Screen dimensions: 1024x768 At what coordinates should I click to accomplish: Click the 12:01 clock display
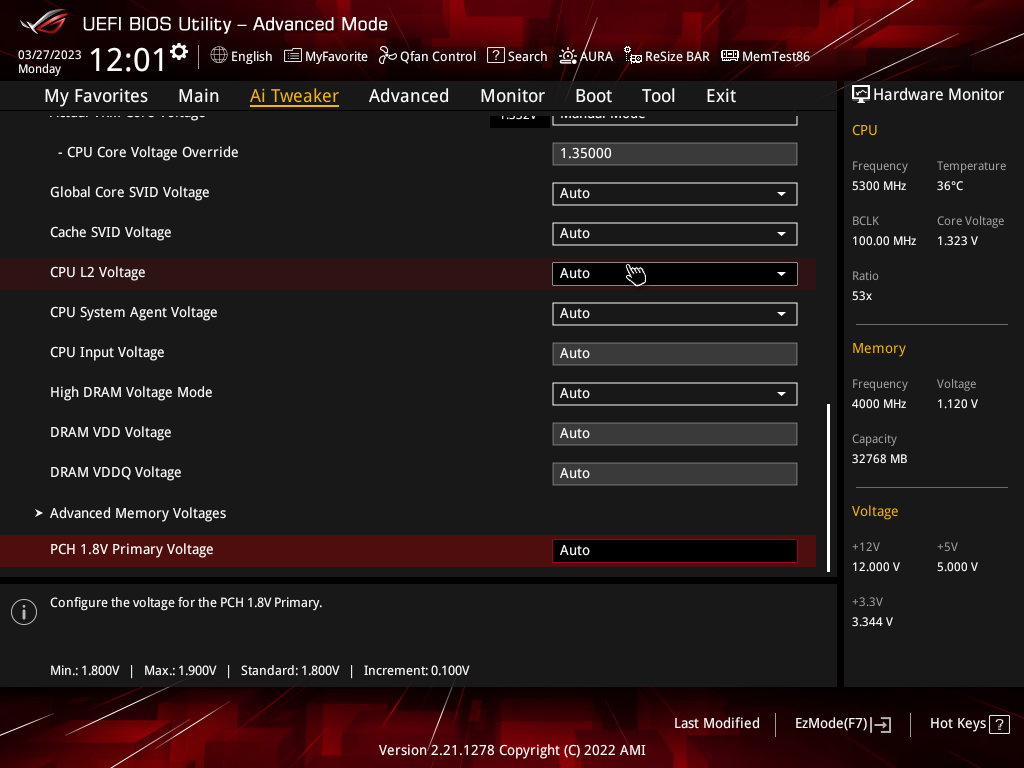coord(127,60)
